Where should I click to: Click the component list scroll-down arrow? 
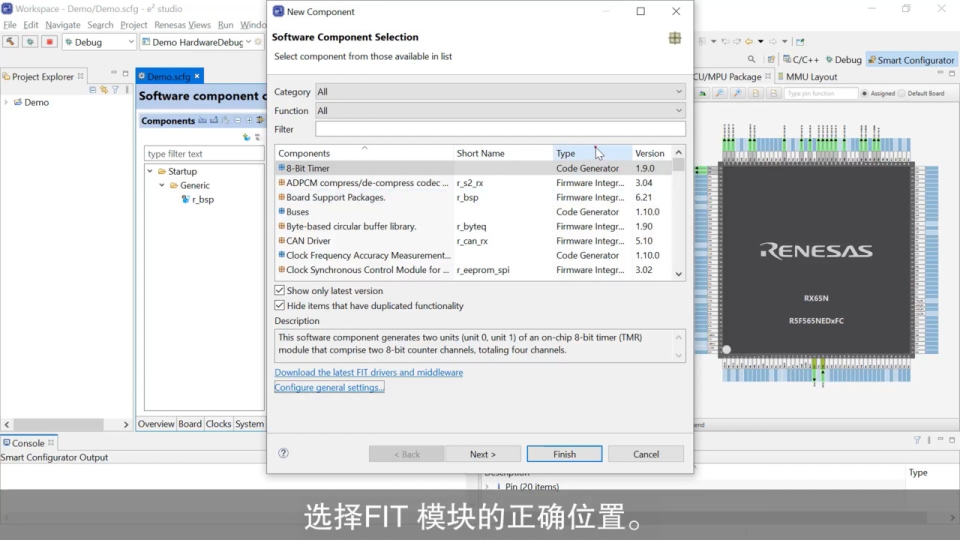tap(678, 274)
